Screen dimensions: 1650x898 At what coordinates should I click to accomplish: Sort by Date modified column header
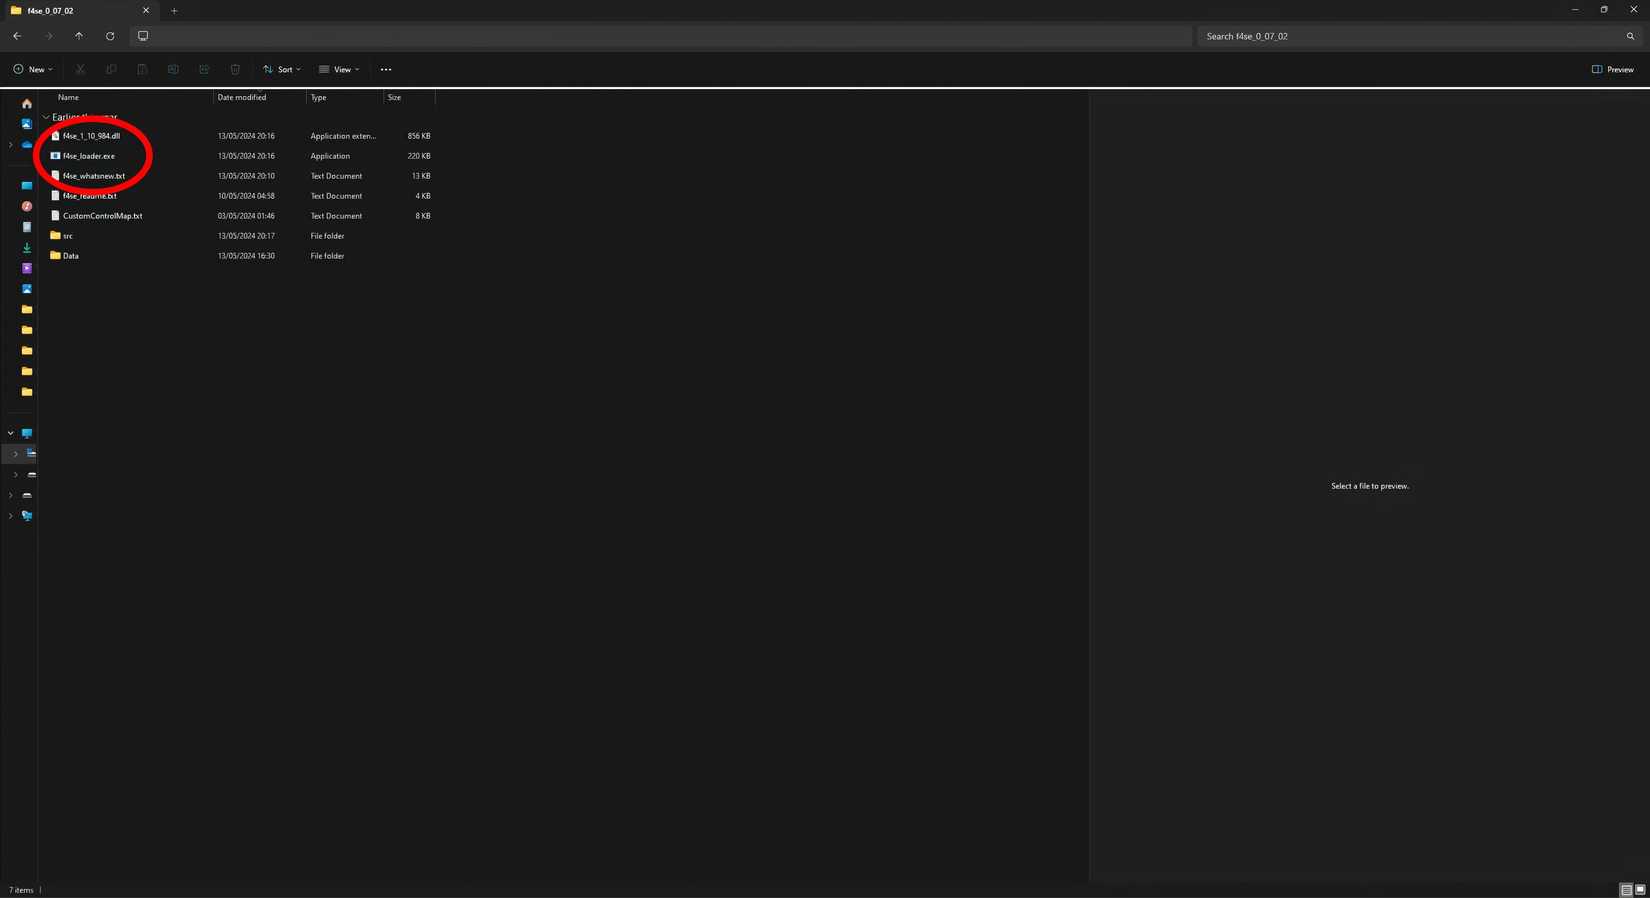tap(242, 98)
